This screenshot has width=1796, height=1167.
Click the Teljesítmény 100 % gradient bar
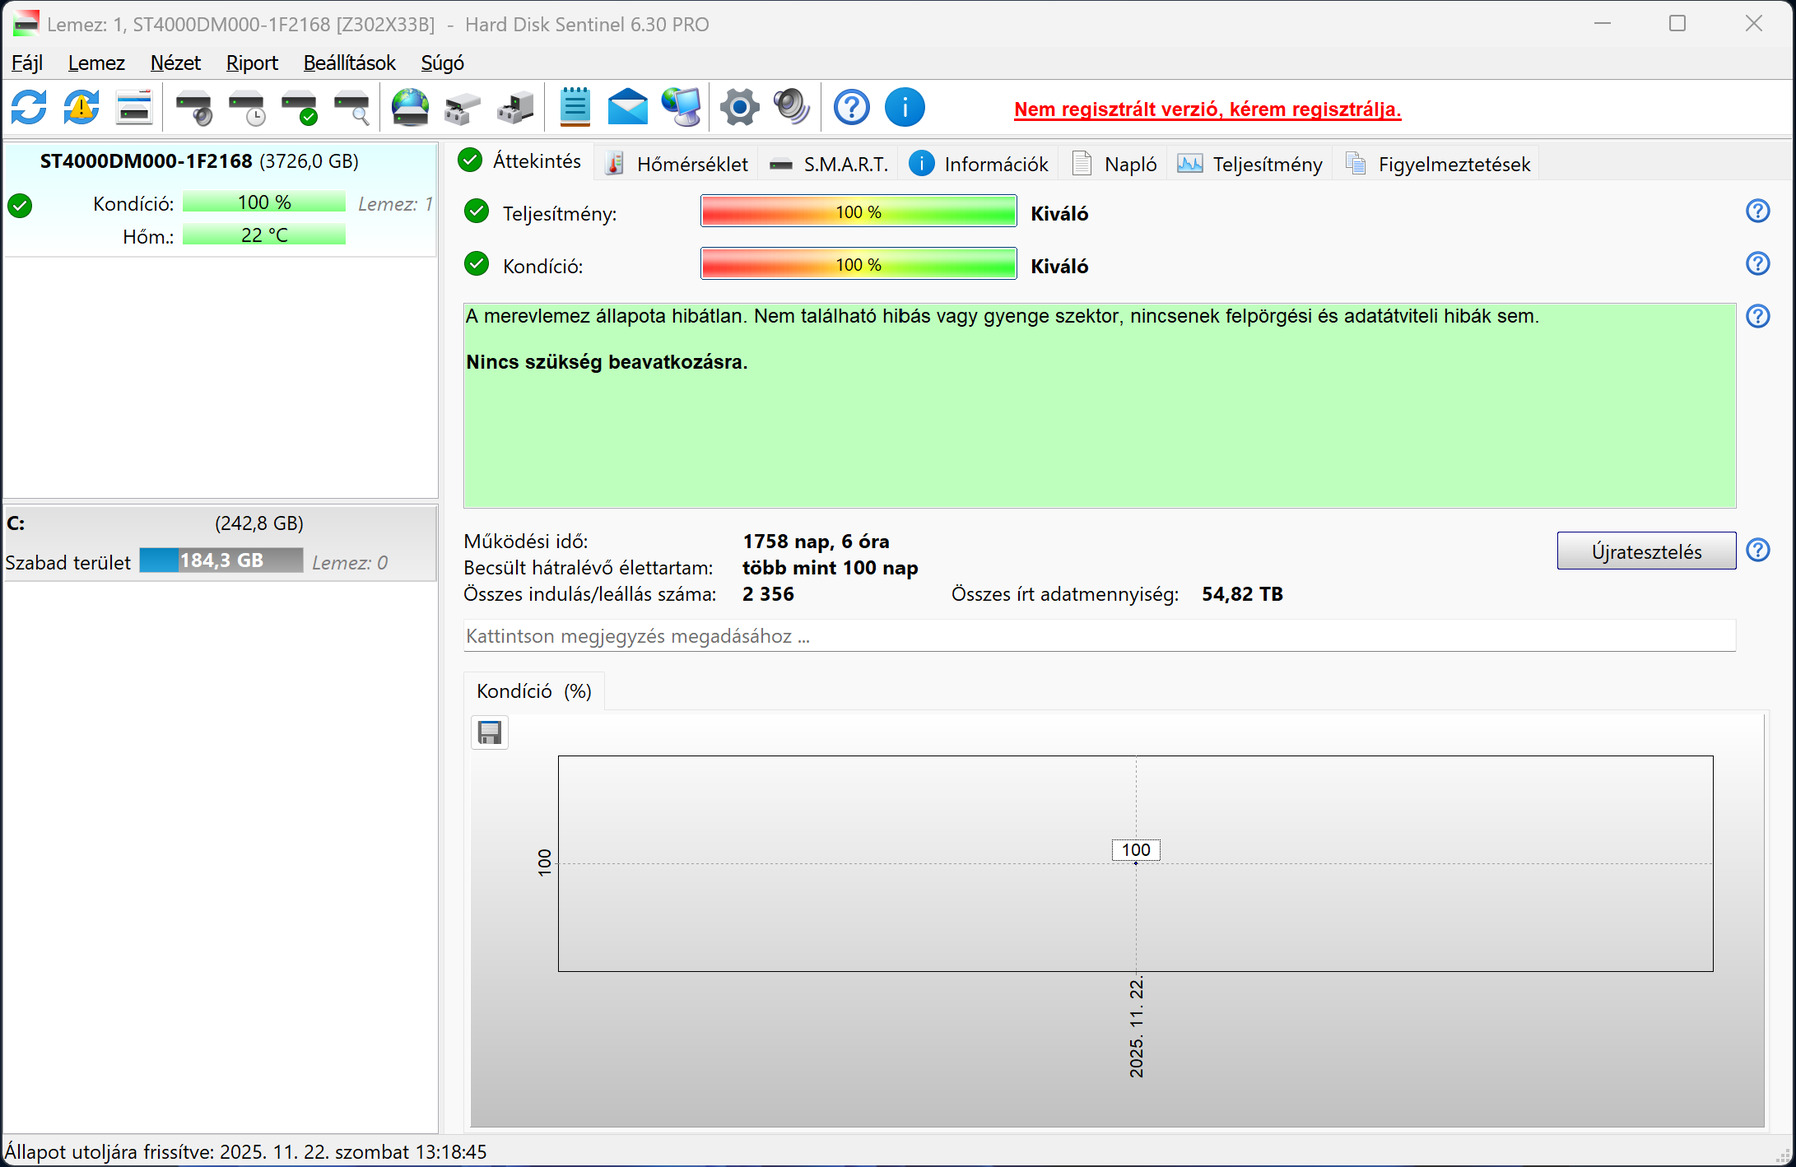click(x=858, y=212)
